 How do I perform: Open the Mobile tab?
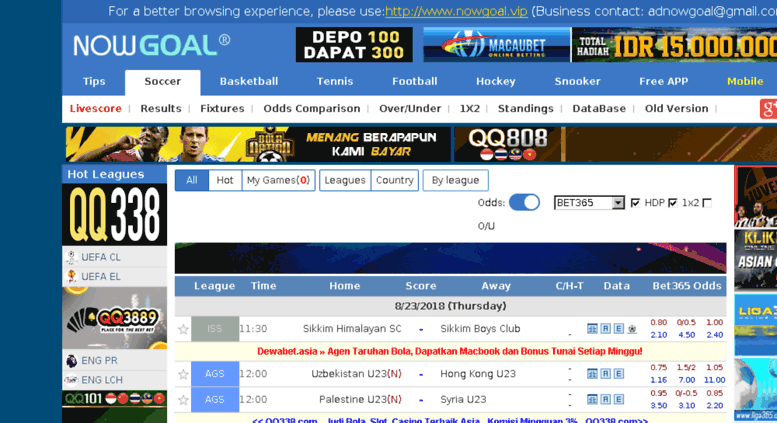tap(745, 82)
